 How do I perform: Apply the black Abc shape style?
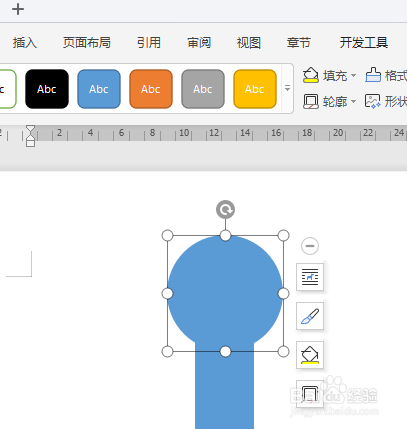[47, 89]
